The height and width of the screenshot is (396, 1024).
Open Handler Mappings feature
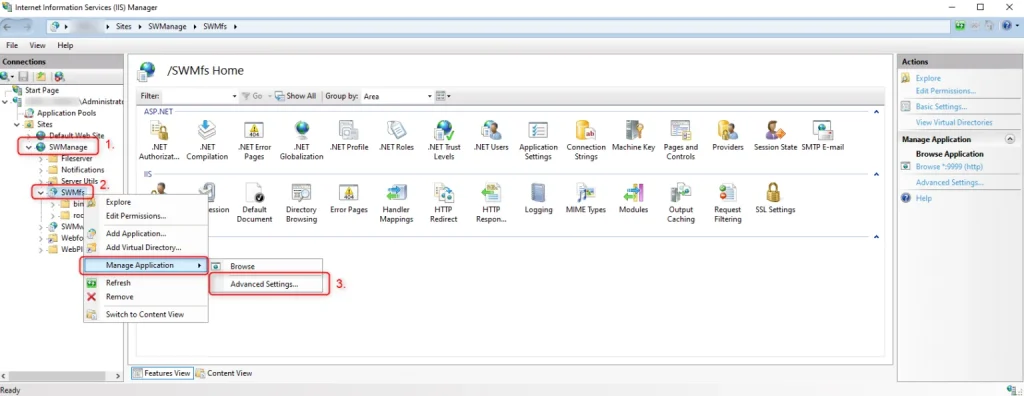[396, 203]
